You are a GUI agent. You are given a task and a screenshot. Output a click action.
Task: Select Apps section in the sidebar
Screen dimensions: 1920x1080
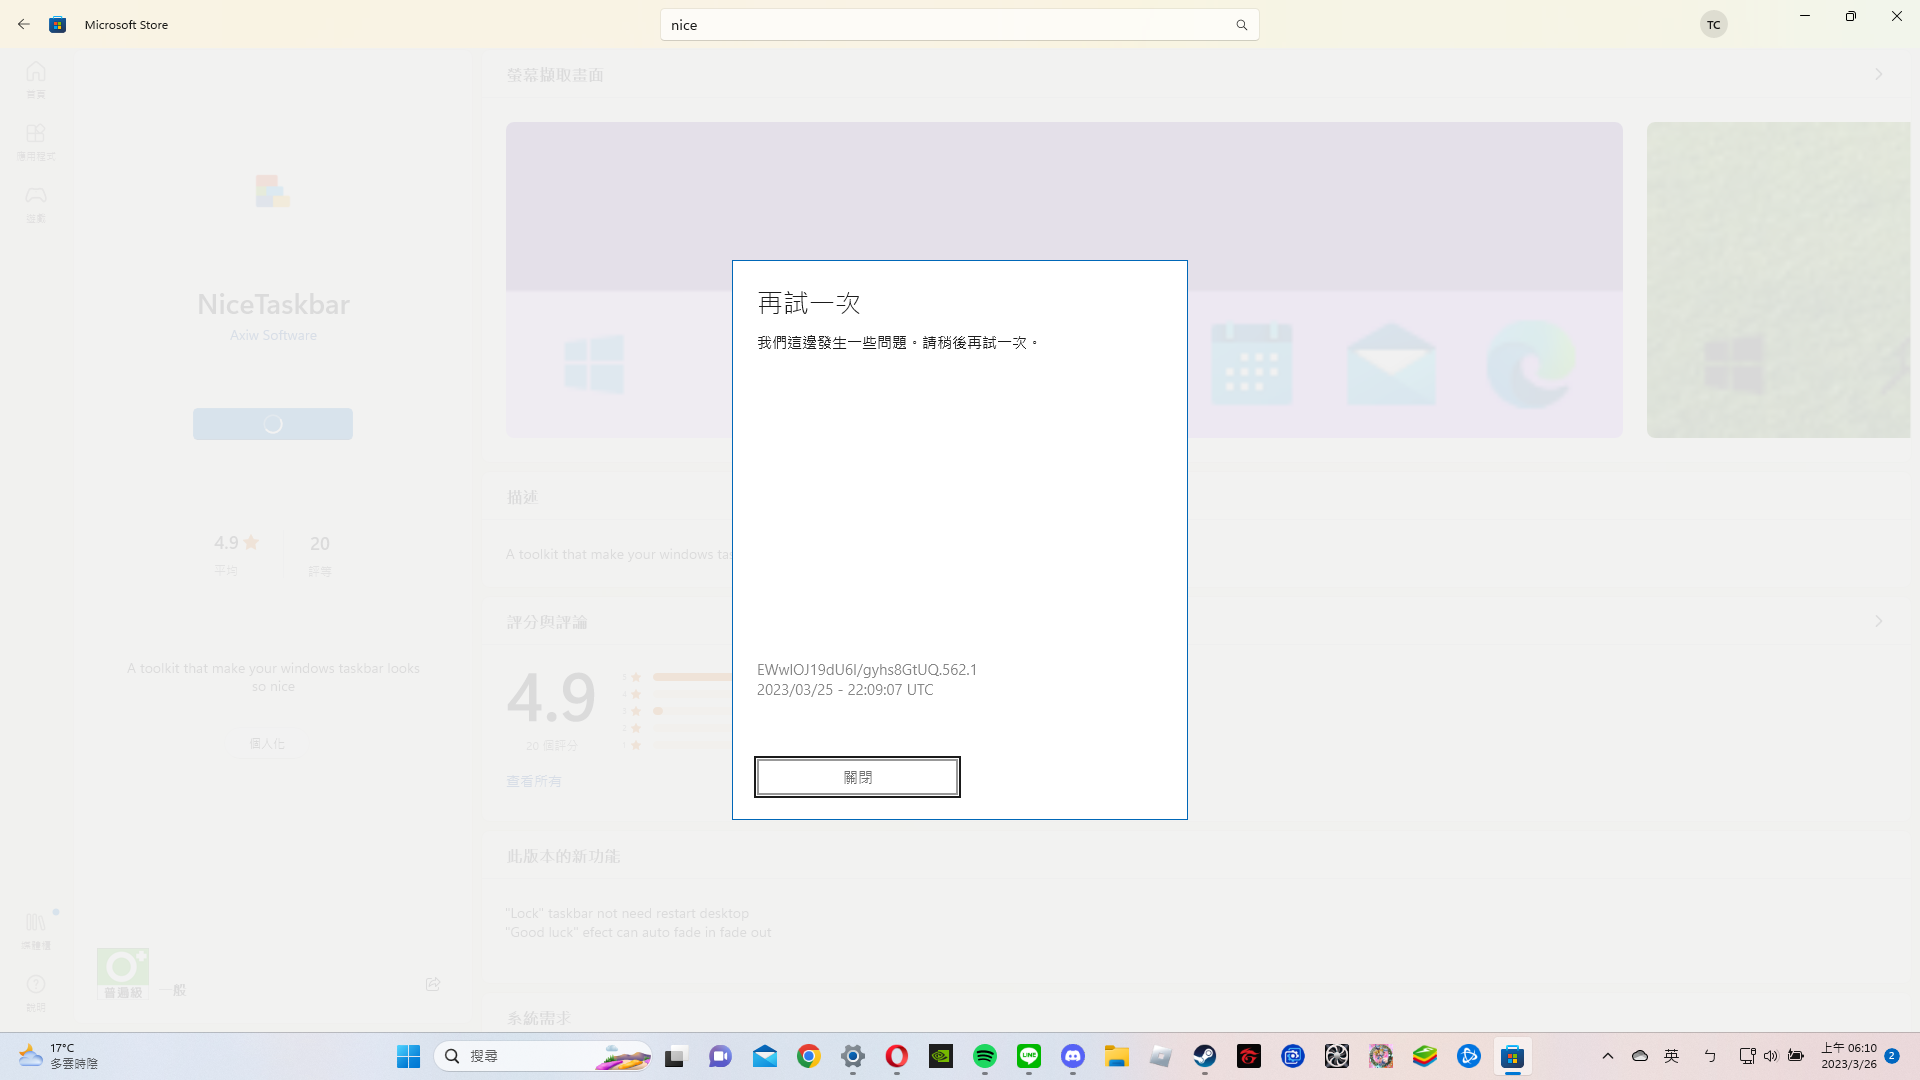tap(36, 141)
